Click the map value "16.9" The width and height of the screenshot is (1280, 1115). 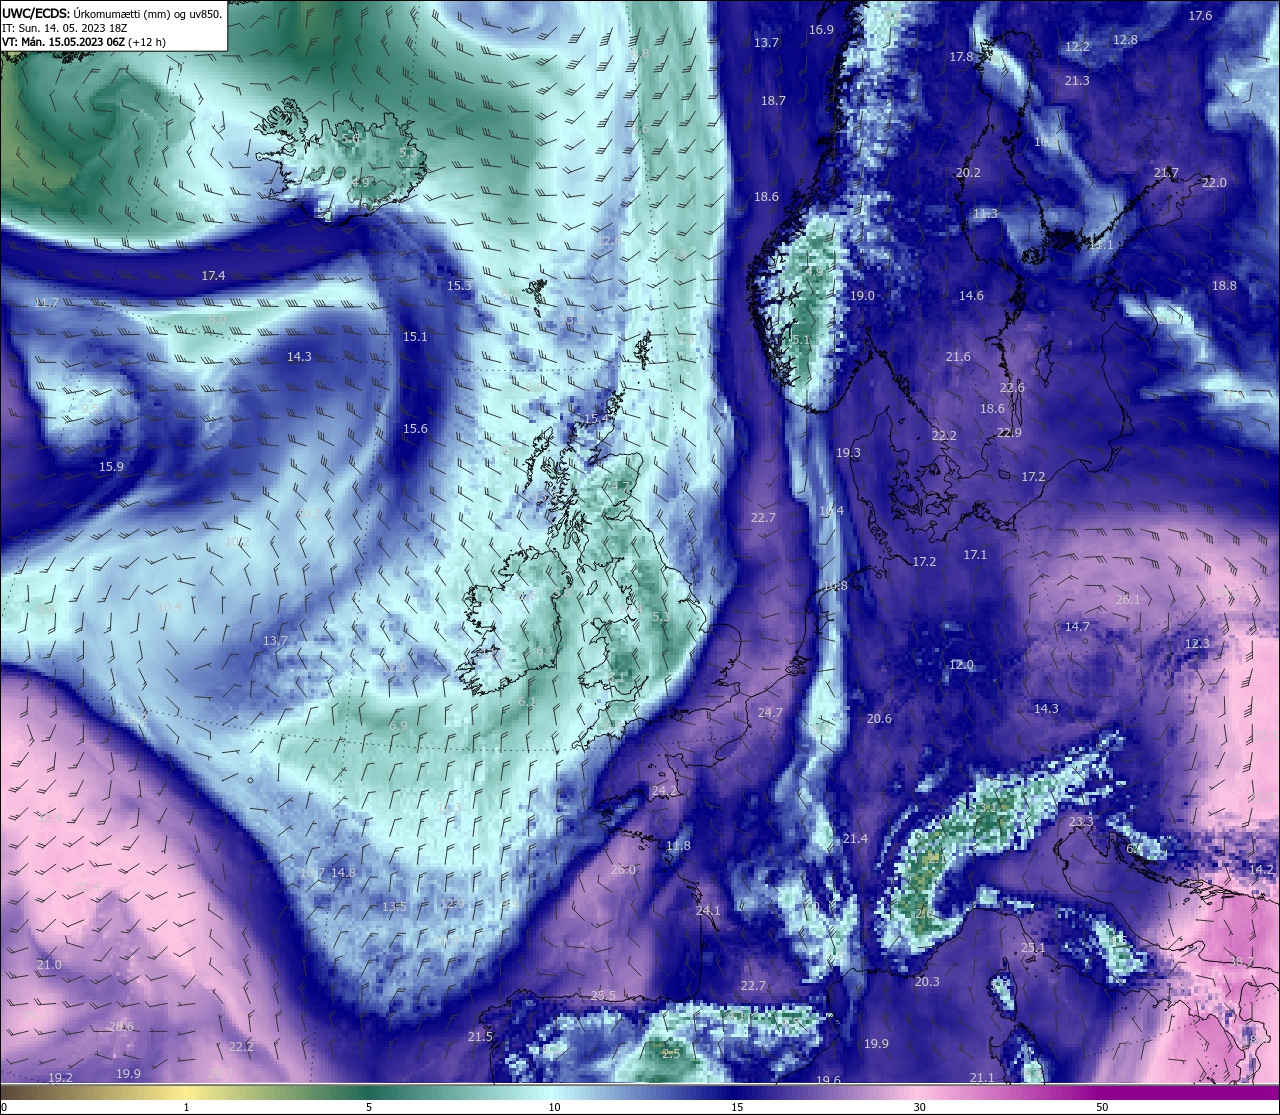(821, 29)
